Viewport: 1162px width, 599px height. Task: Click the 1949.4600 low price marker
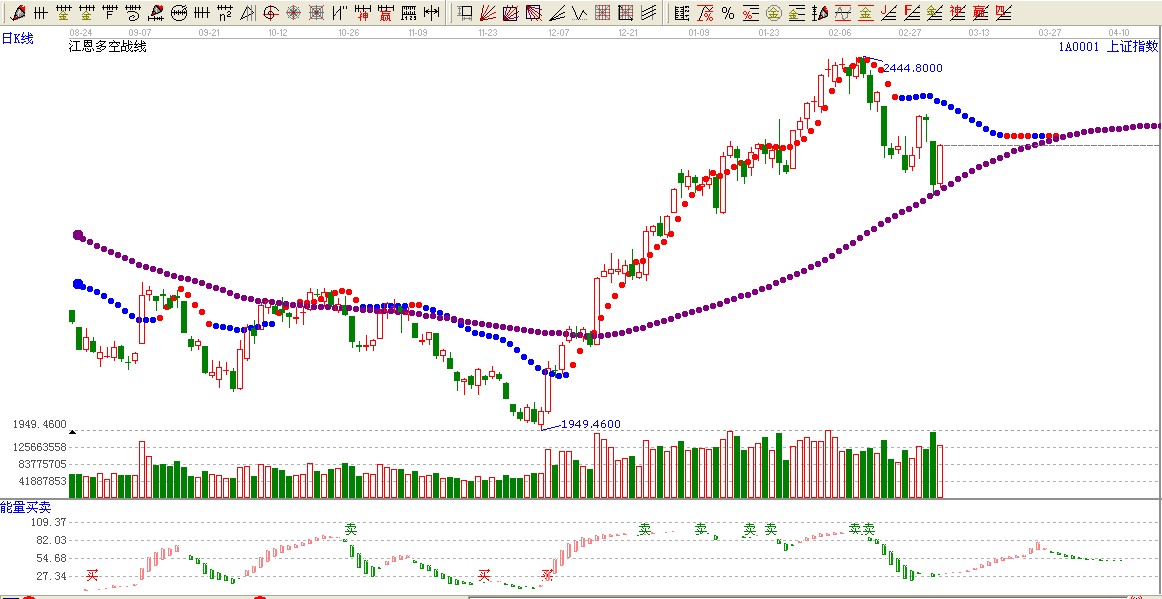pyautogui.click(x=590, y=424)
